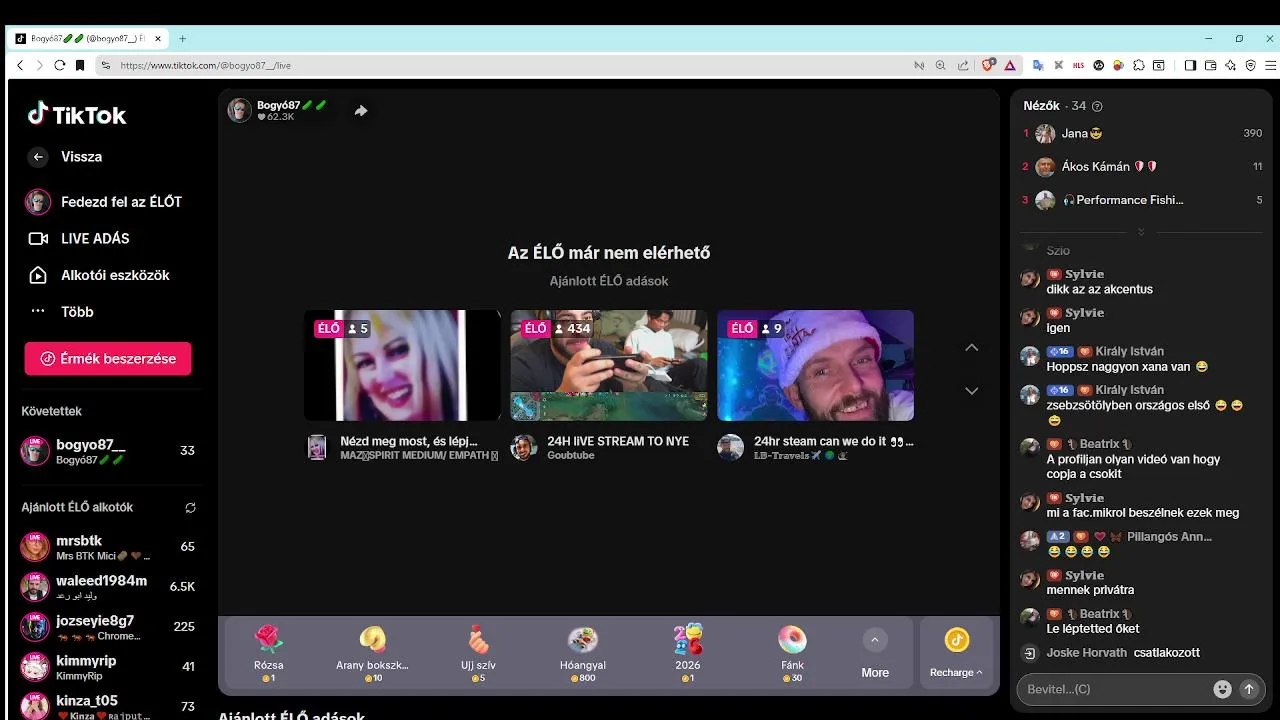This screenshot has height=720, width=1280.
Task: Open a new browser tab
Action: click(x=182, y=39)
